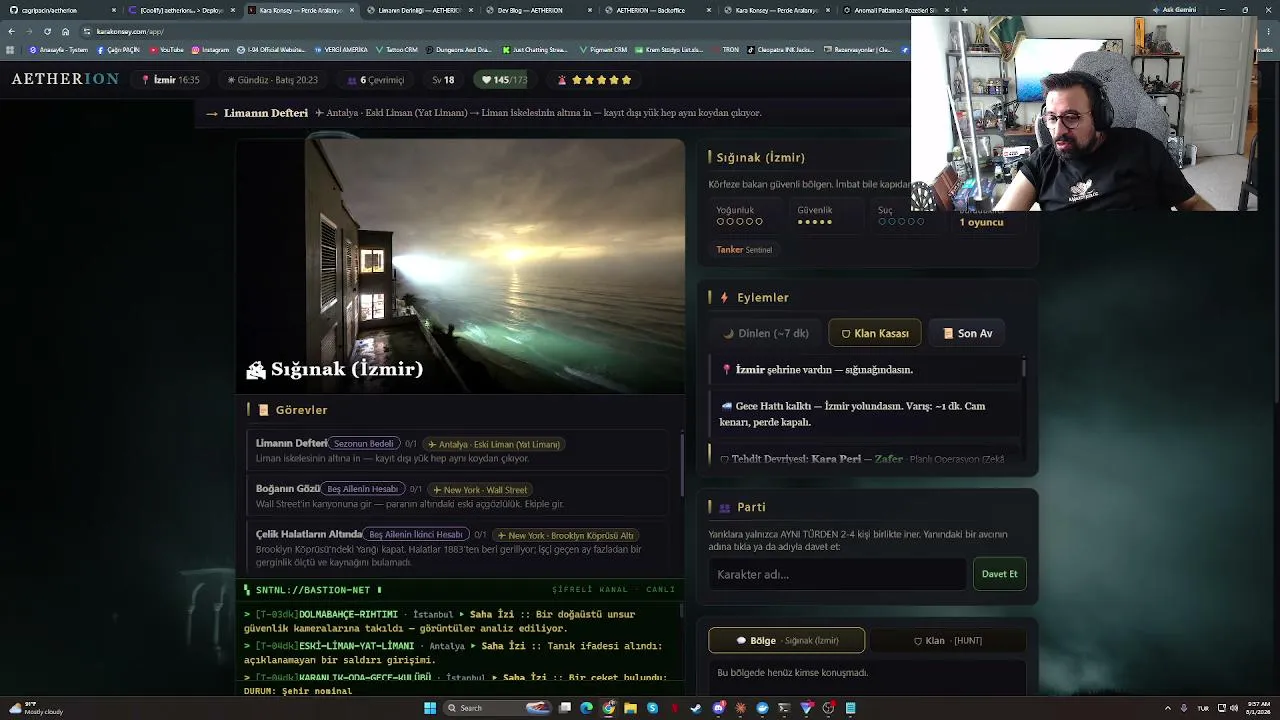Click the 1 oyuncu player count

(x=981, y=222)
